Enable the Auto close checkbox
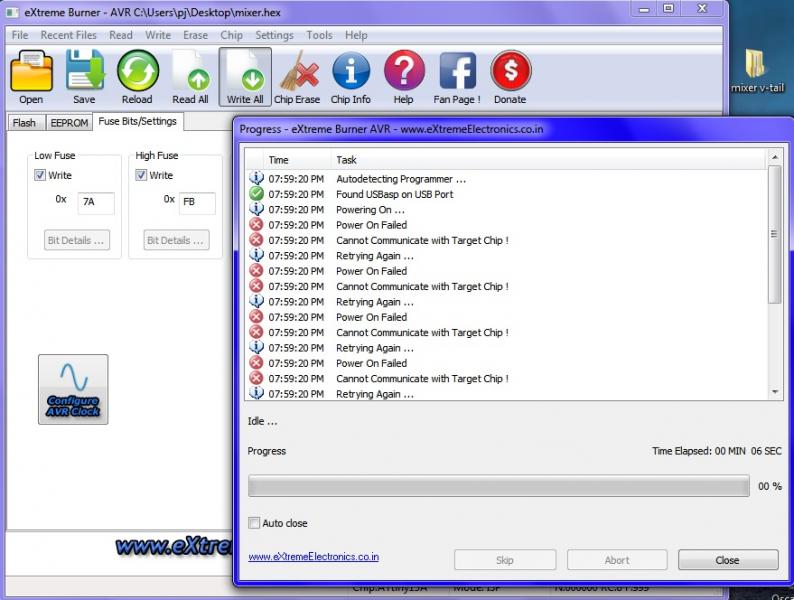Image resolution: width=794 pixels, height=600 pixels. click(x=254, y=523)
